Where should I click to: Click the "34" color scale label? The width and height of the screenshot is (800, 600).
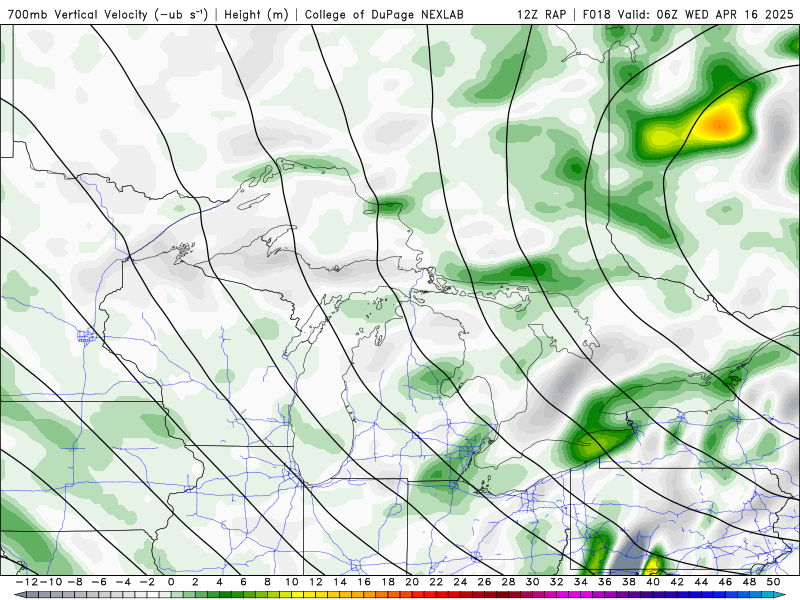581,582
